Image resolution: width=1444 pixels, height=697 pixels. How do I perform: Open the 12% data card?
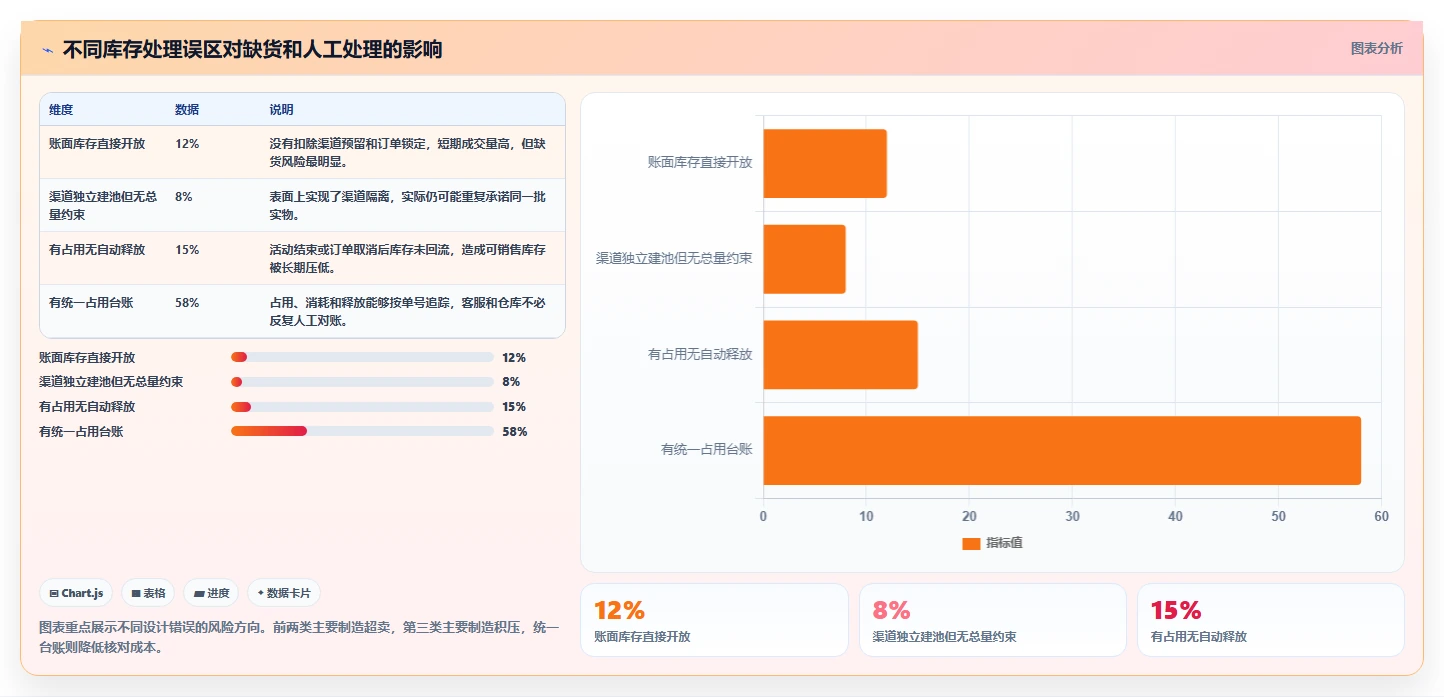(714, 620)
